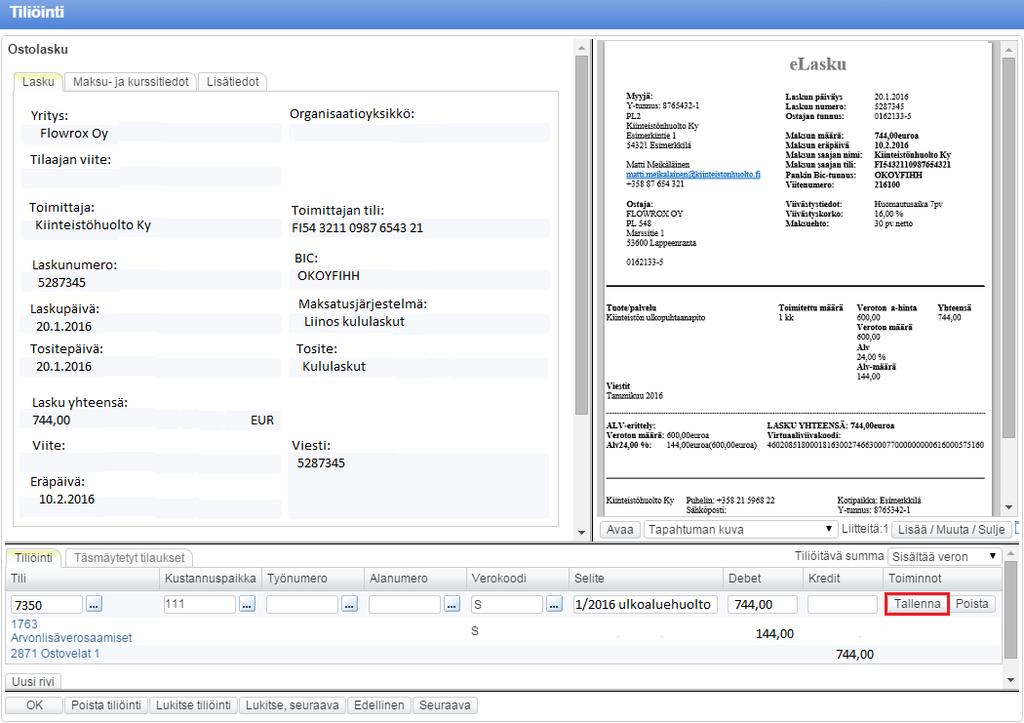Screen dimensions: 1024x723
Task: Click Liitteitä:1 attachment count label
Action: click(x=864, y=529)
